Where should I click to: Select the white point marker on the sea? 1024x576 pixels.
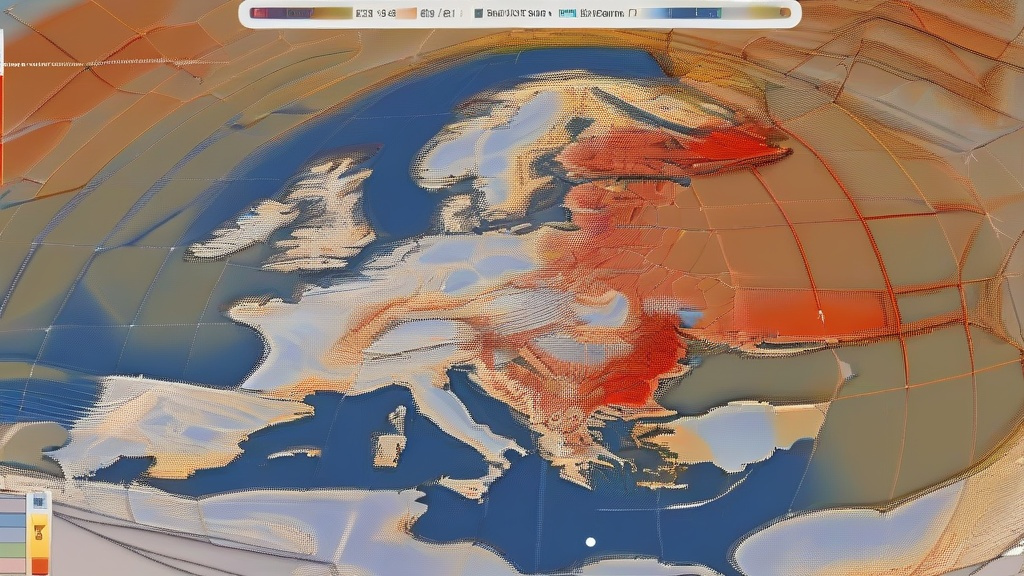[590, 542]
